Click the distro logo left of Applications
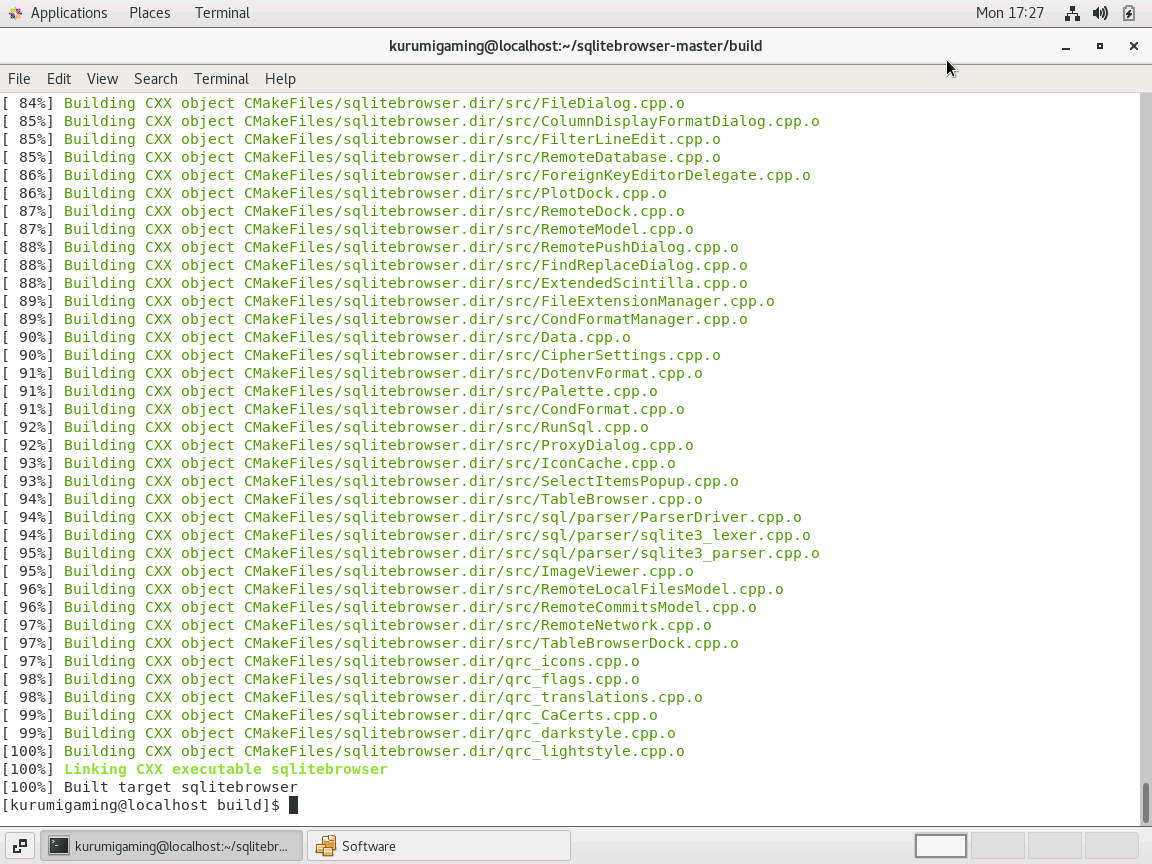The image size is (1152, 864). pos(13,12)
